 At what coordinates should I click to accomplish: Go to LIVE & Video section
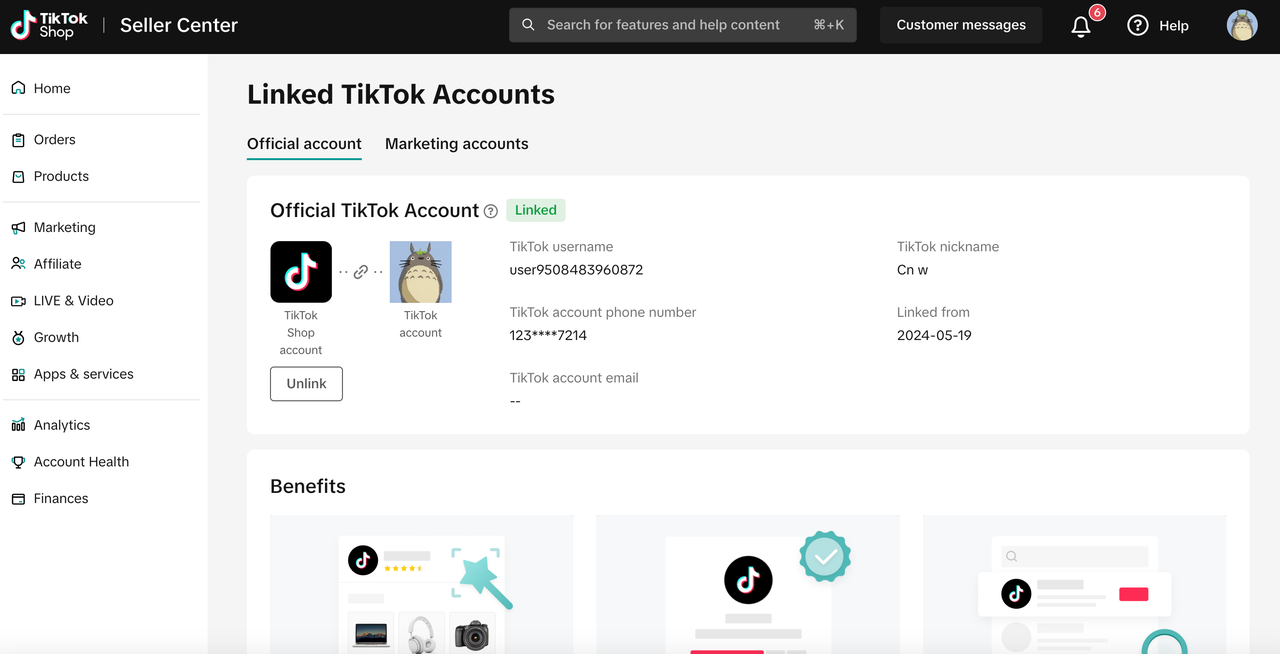point(73,301)
